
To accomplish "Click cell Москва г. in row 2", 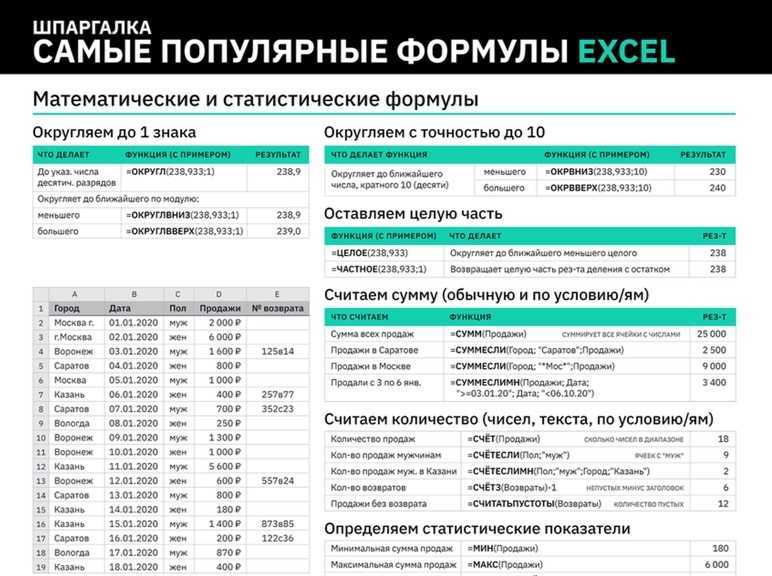I will coord(74,322).
